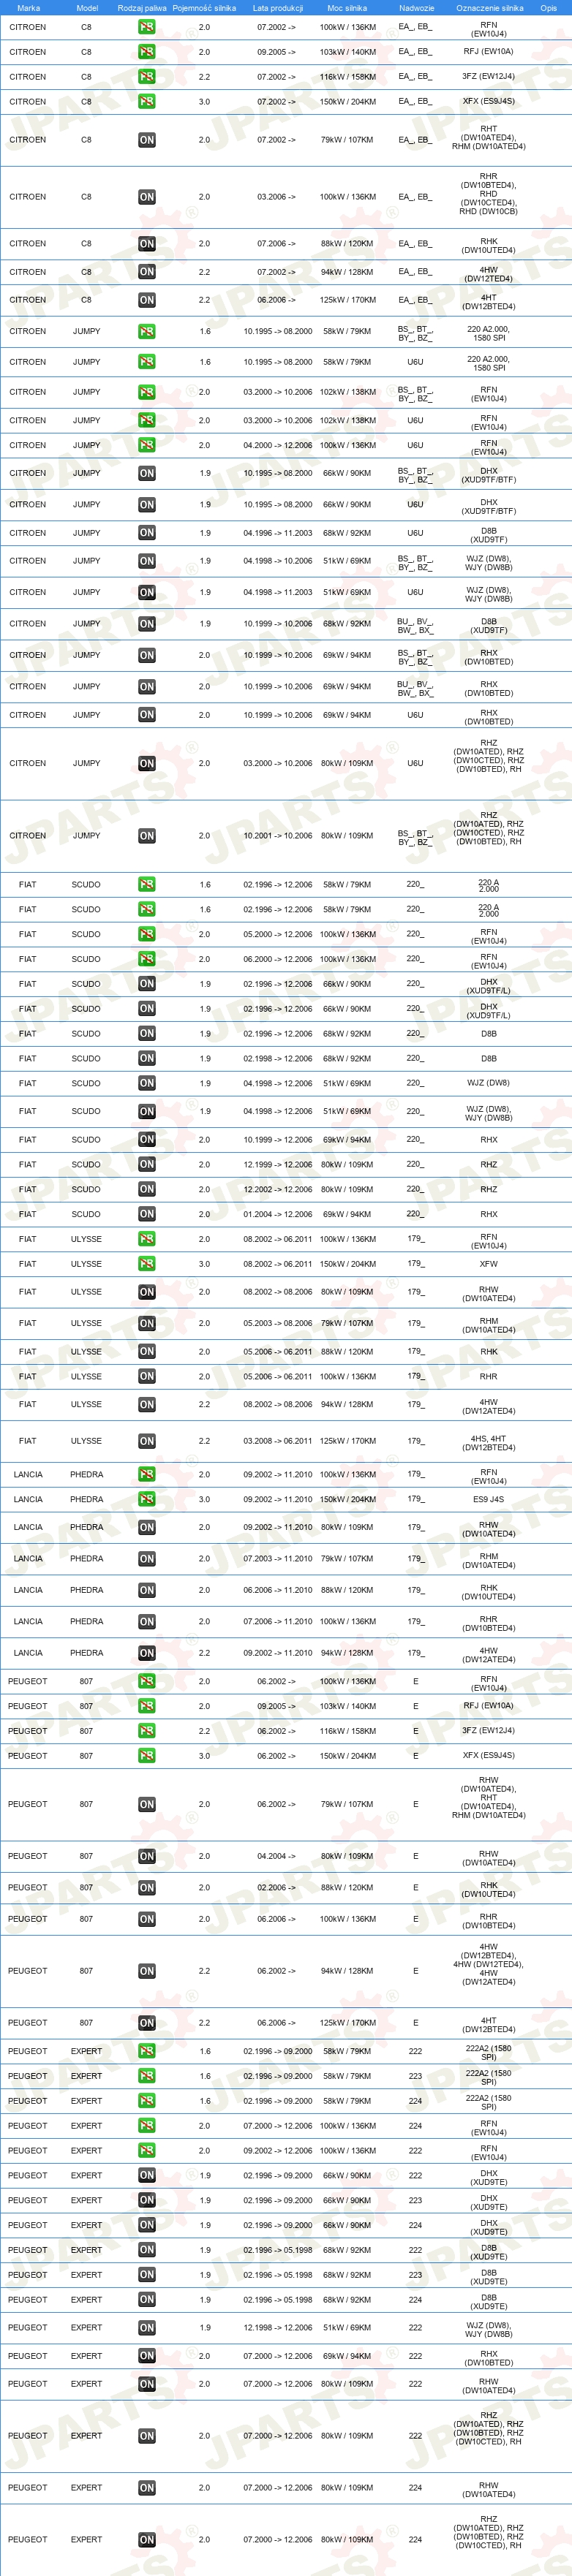Click the ON diesel icon for Fiat Ulysse 125kW 4HS
Screen dimensions: 572x2576
[146, 1441]
